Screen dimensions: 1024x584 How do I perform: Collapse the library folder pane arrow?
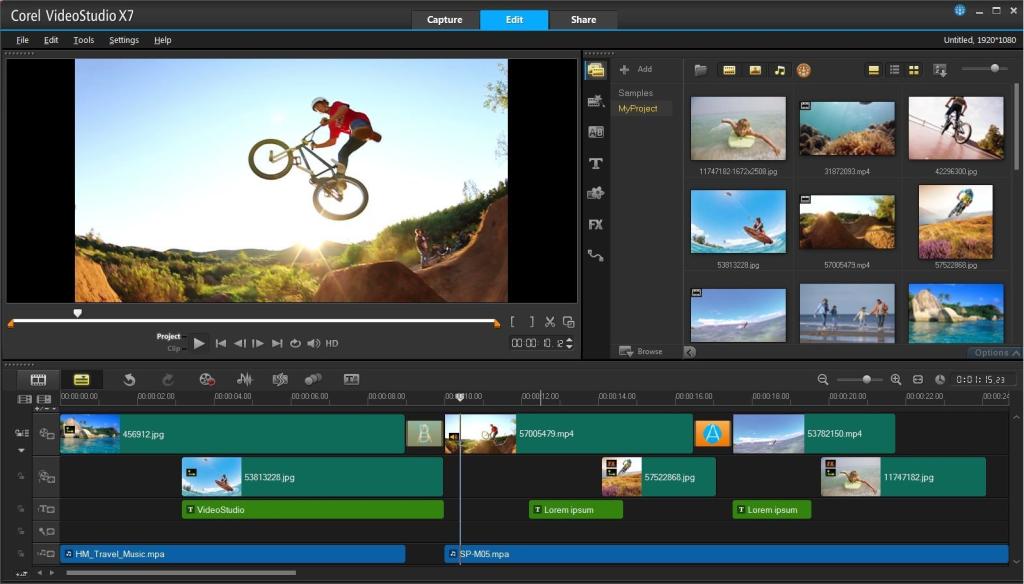click(689, 352)
